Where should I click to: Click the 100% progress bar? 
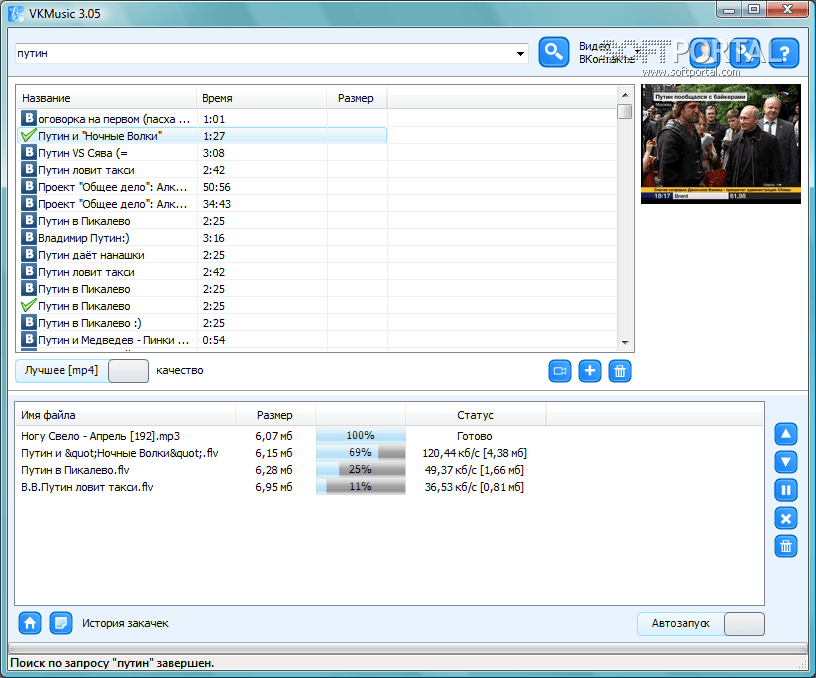(x=361, y=436)
